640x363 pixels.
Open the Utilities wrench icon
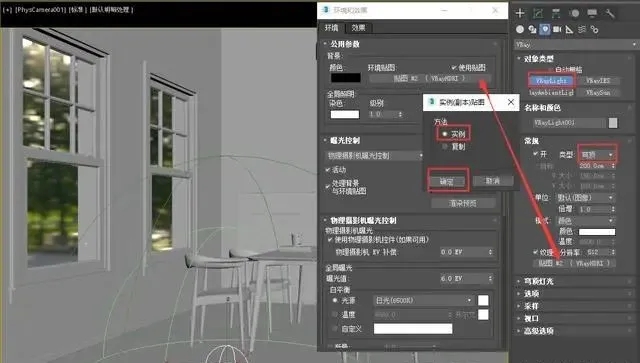coord(610,13)
